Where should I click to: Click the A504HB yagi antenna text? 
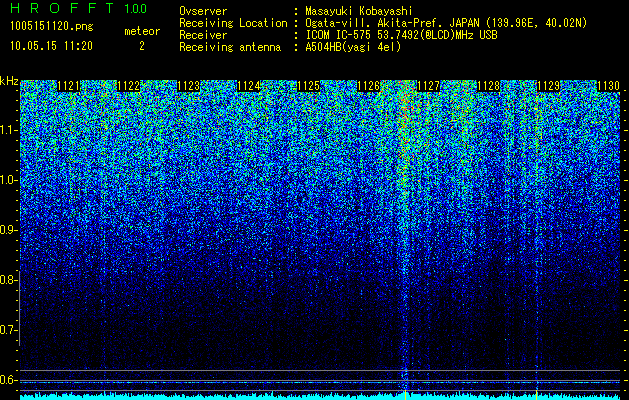353,47
